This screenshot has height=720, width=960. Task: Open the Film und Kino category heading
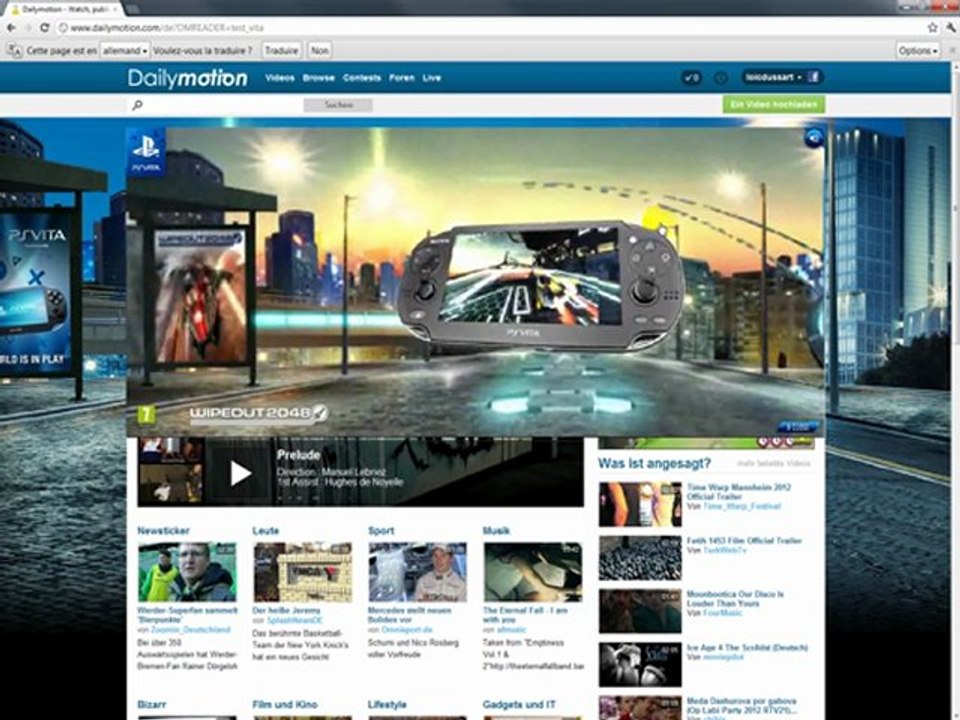pos(285,705)
